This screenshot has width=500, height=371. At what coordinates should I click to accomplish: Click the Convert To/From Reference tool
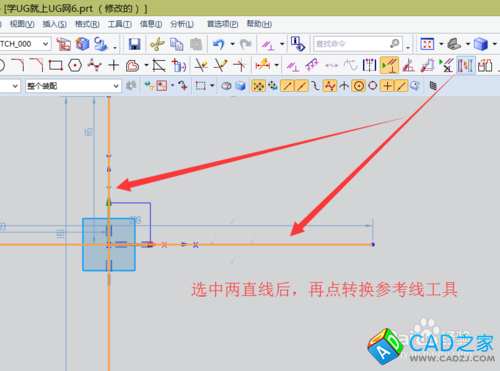[466, 65]
